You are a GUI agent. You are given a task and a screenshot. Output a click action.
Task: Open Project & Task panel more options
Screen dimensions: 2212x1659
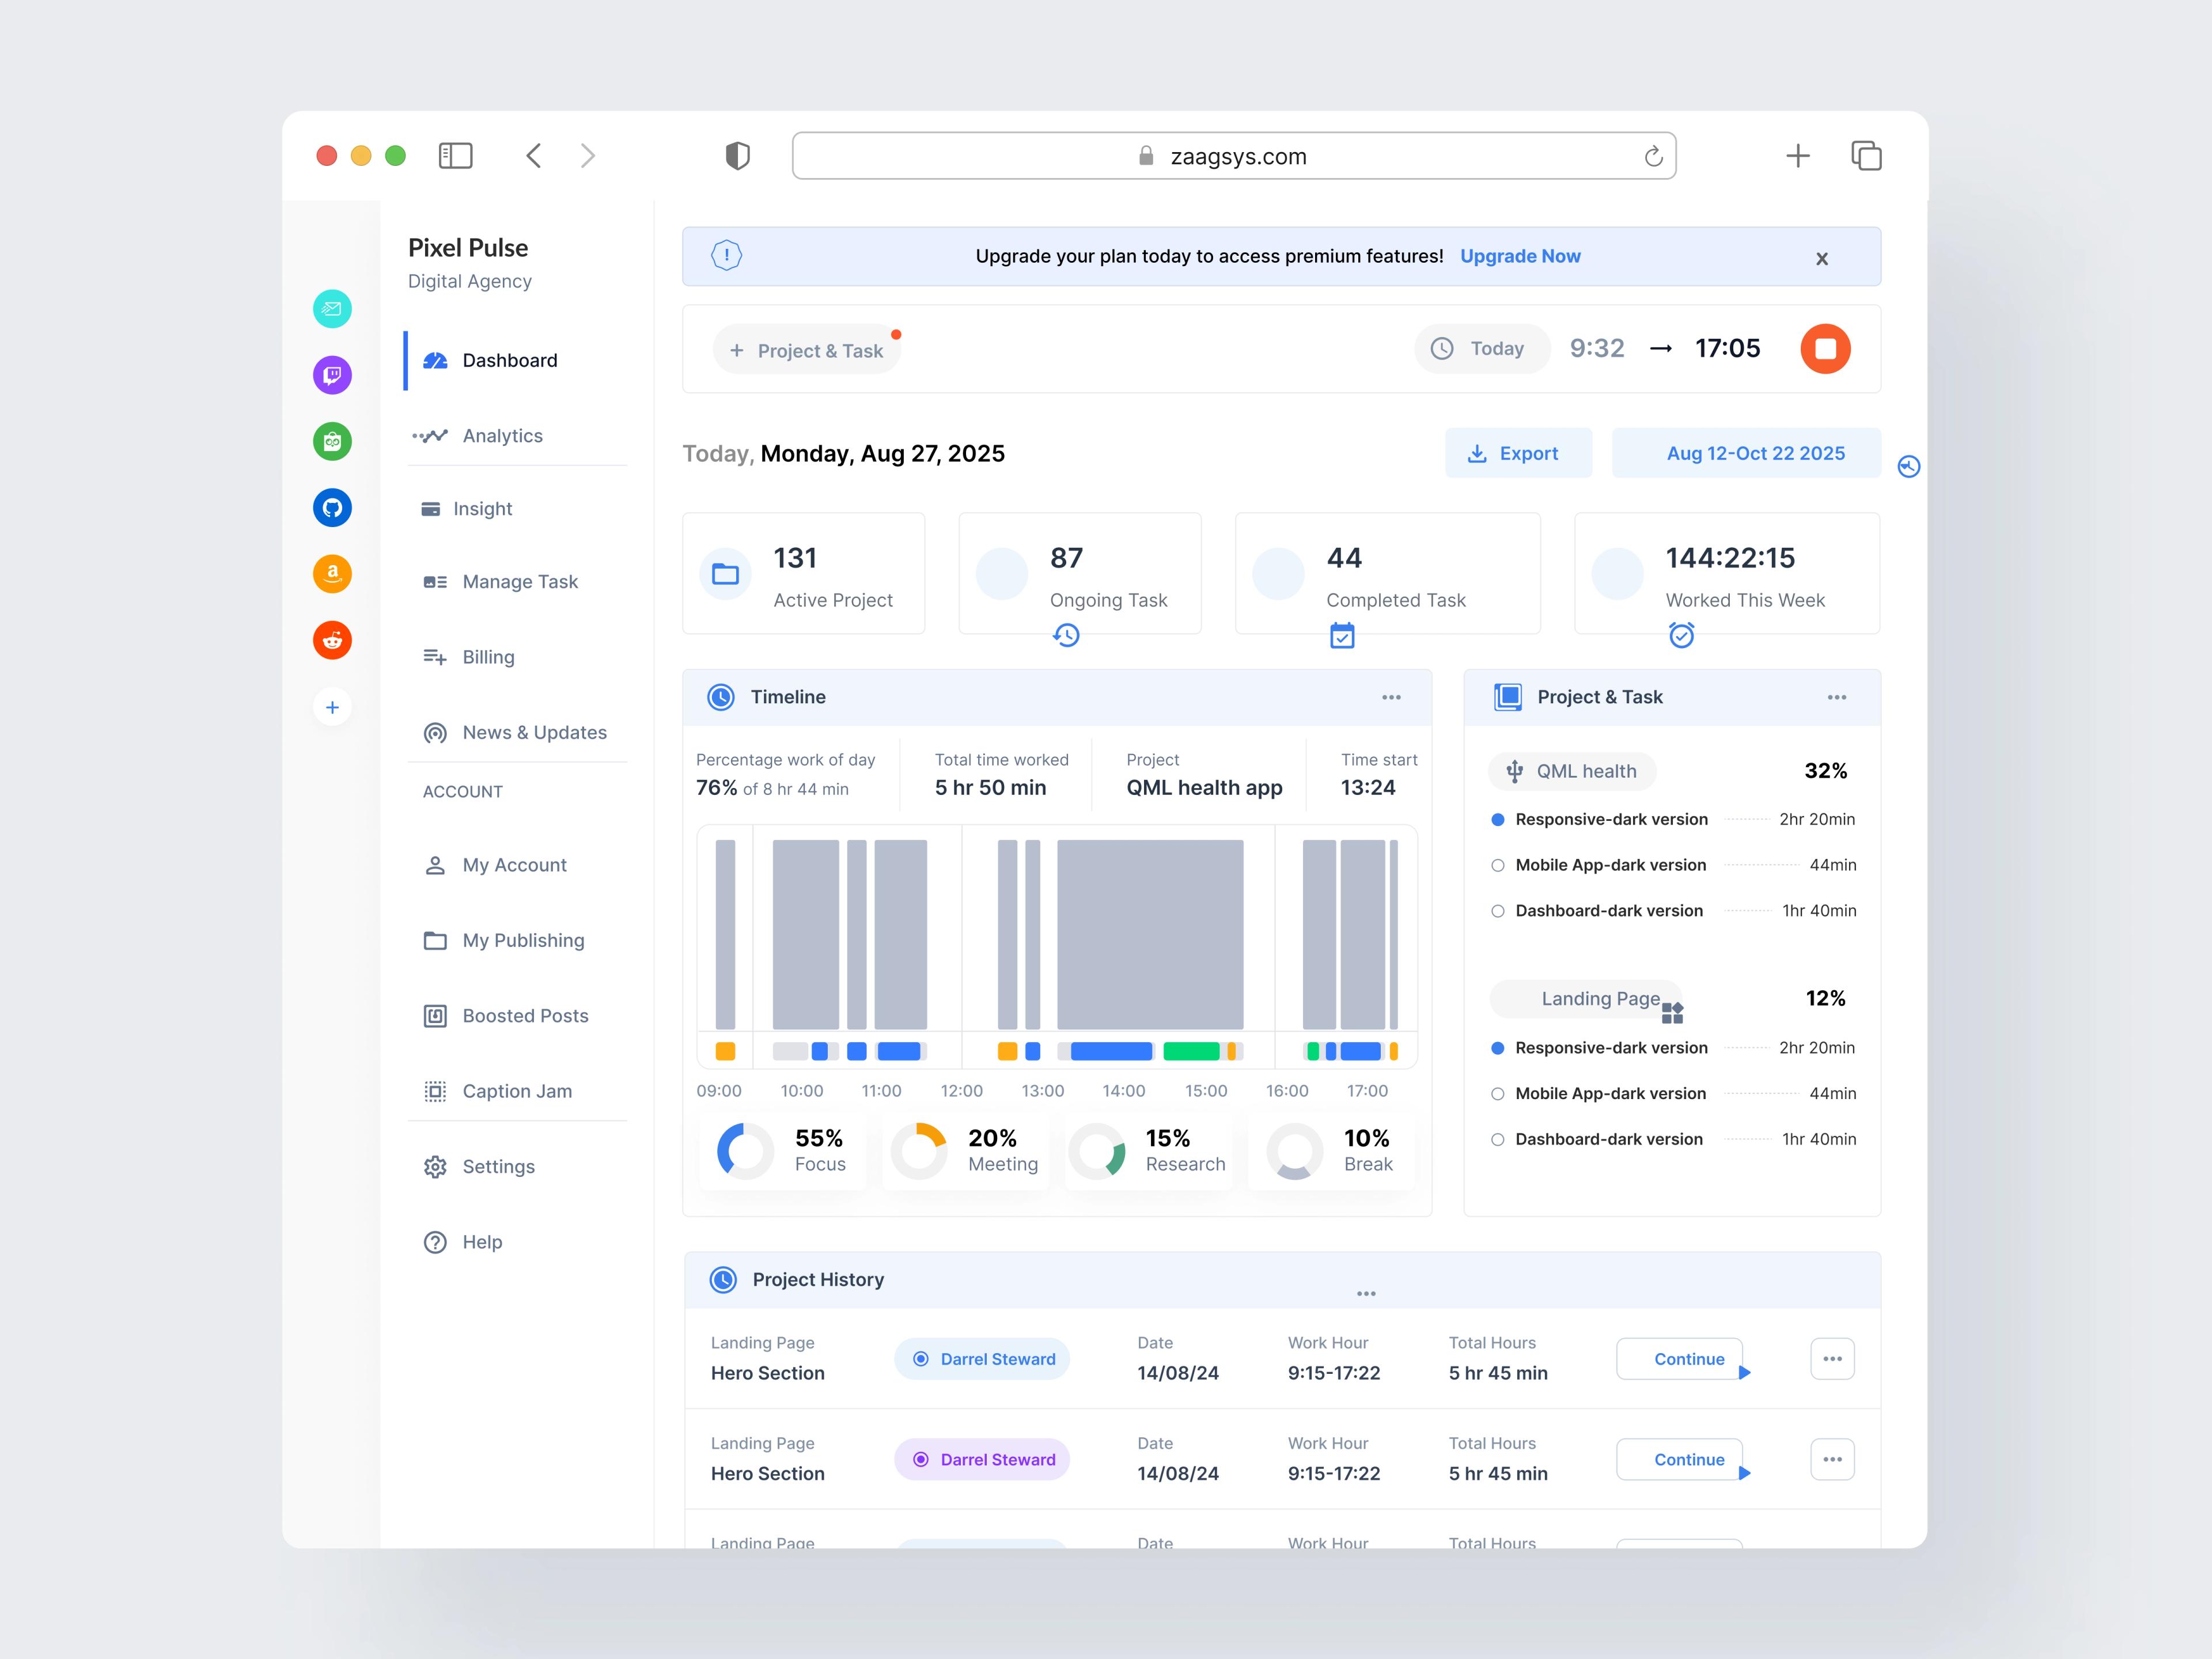pos(1836,697)
